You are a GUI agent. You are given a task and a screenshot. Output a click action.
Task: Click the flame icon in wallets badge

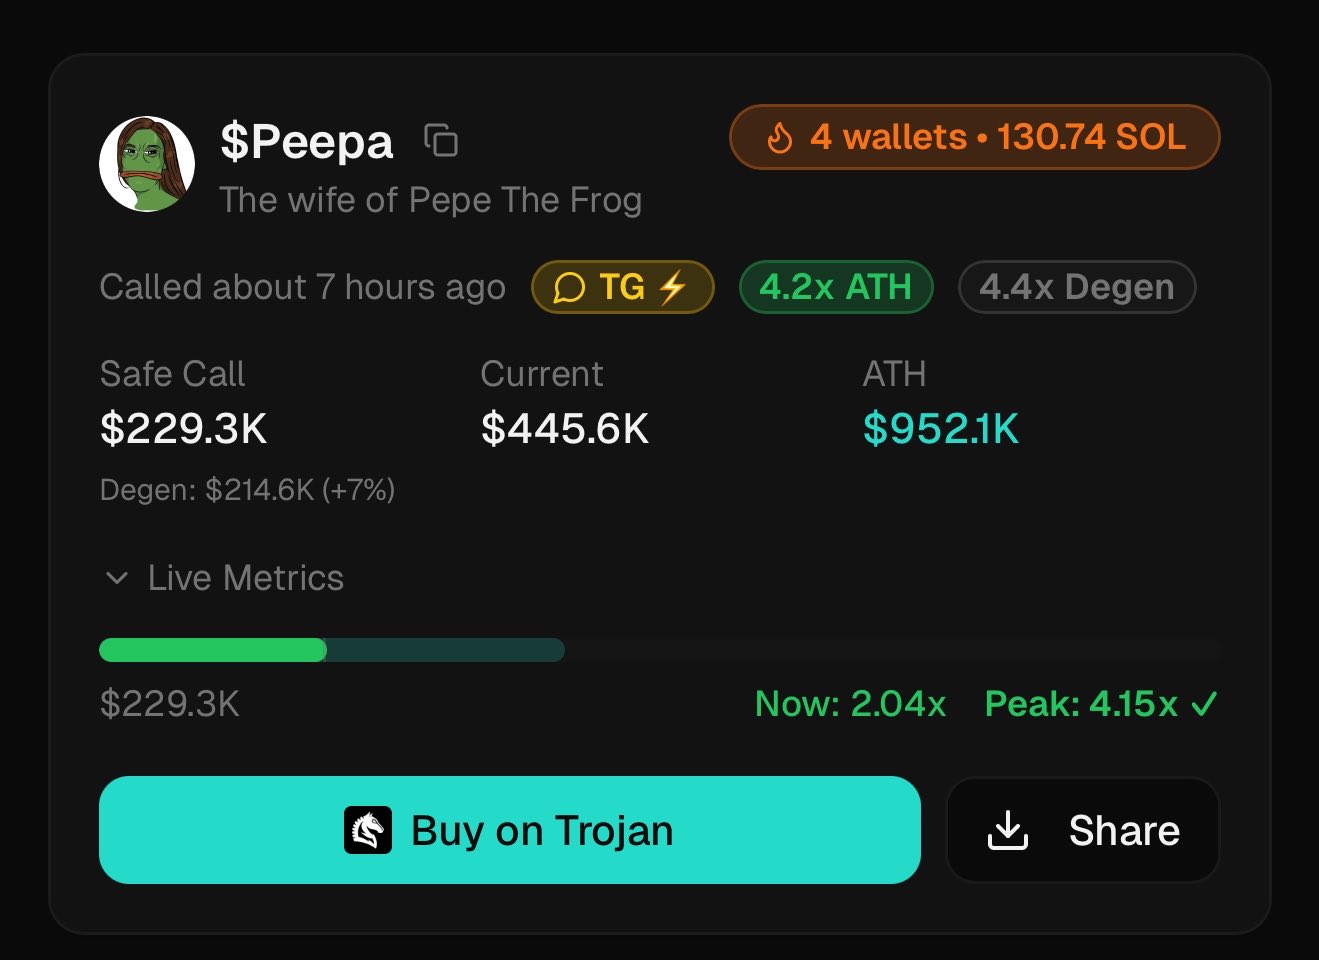tap(780, 138)
